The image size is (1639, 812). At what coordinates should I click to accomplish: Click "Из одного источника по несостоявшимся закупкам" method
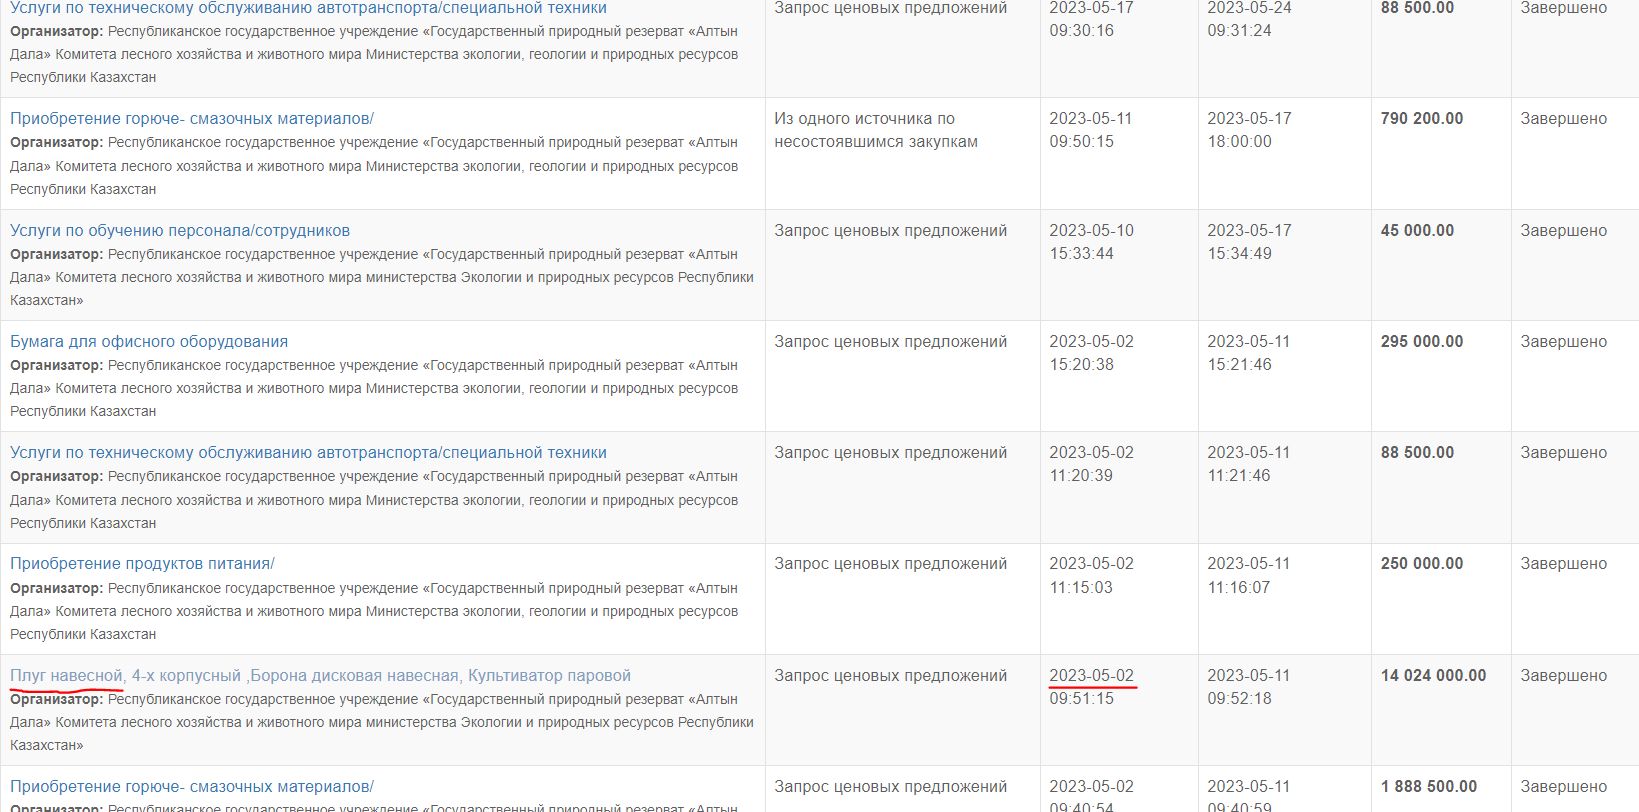pyautogui.click(x=875, y=130)
